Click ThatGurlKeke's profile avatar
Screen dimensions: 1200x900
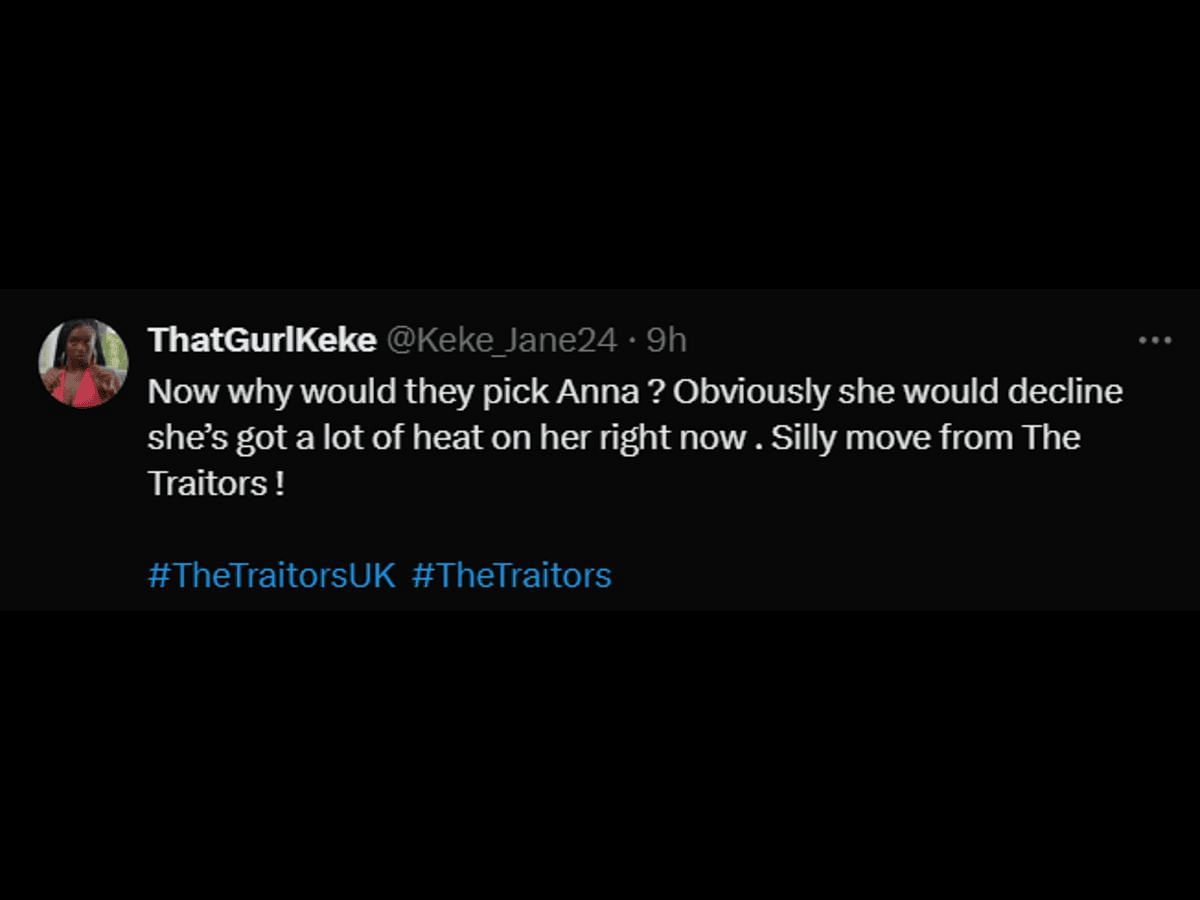84,363
